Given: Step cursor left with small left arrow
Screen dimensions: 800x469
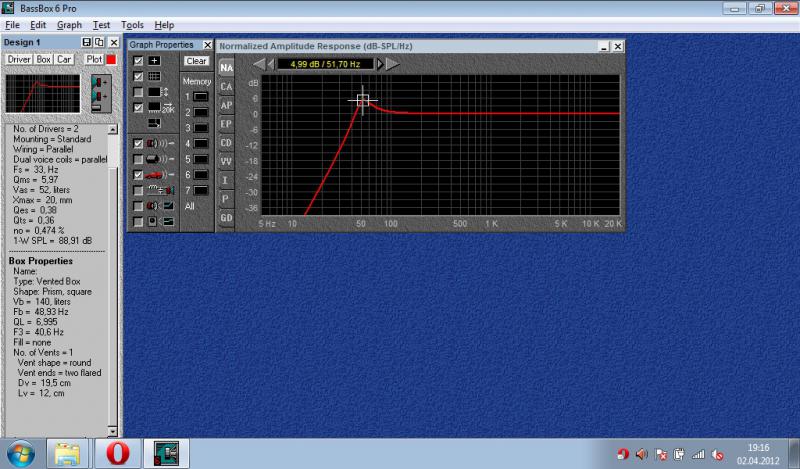Looking at the screenshot, I should pos(271,64).
